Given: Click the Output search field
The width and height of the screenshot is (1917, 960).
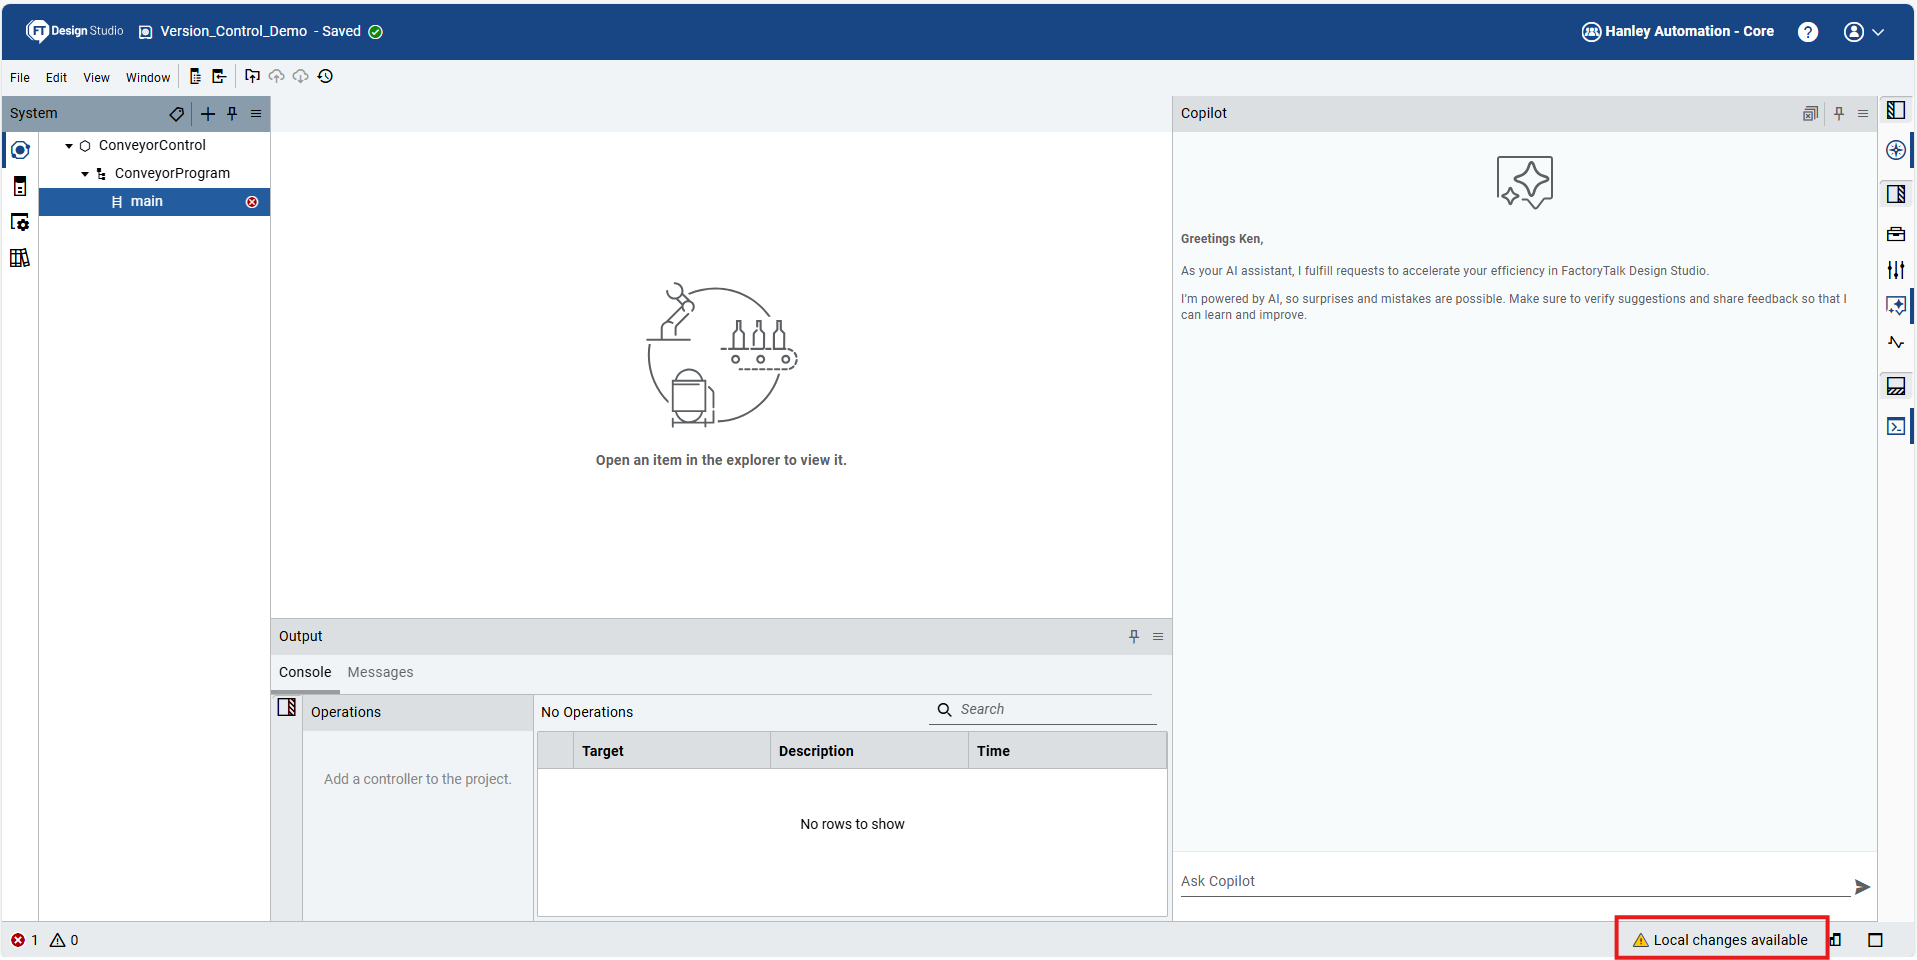Looking at the screenshot, I should coord(1043,709).
